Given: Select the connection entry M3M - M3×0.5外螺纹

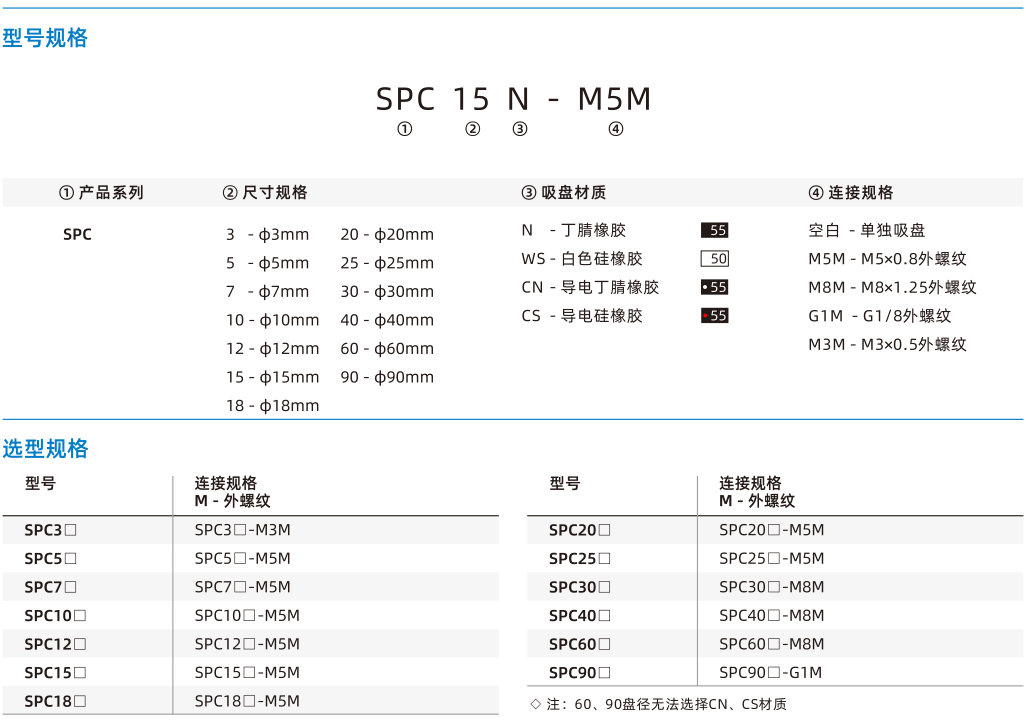Looking at the screenshot, I should 887,344.
